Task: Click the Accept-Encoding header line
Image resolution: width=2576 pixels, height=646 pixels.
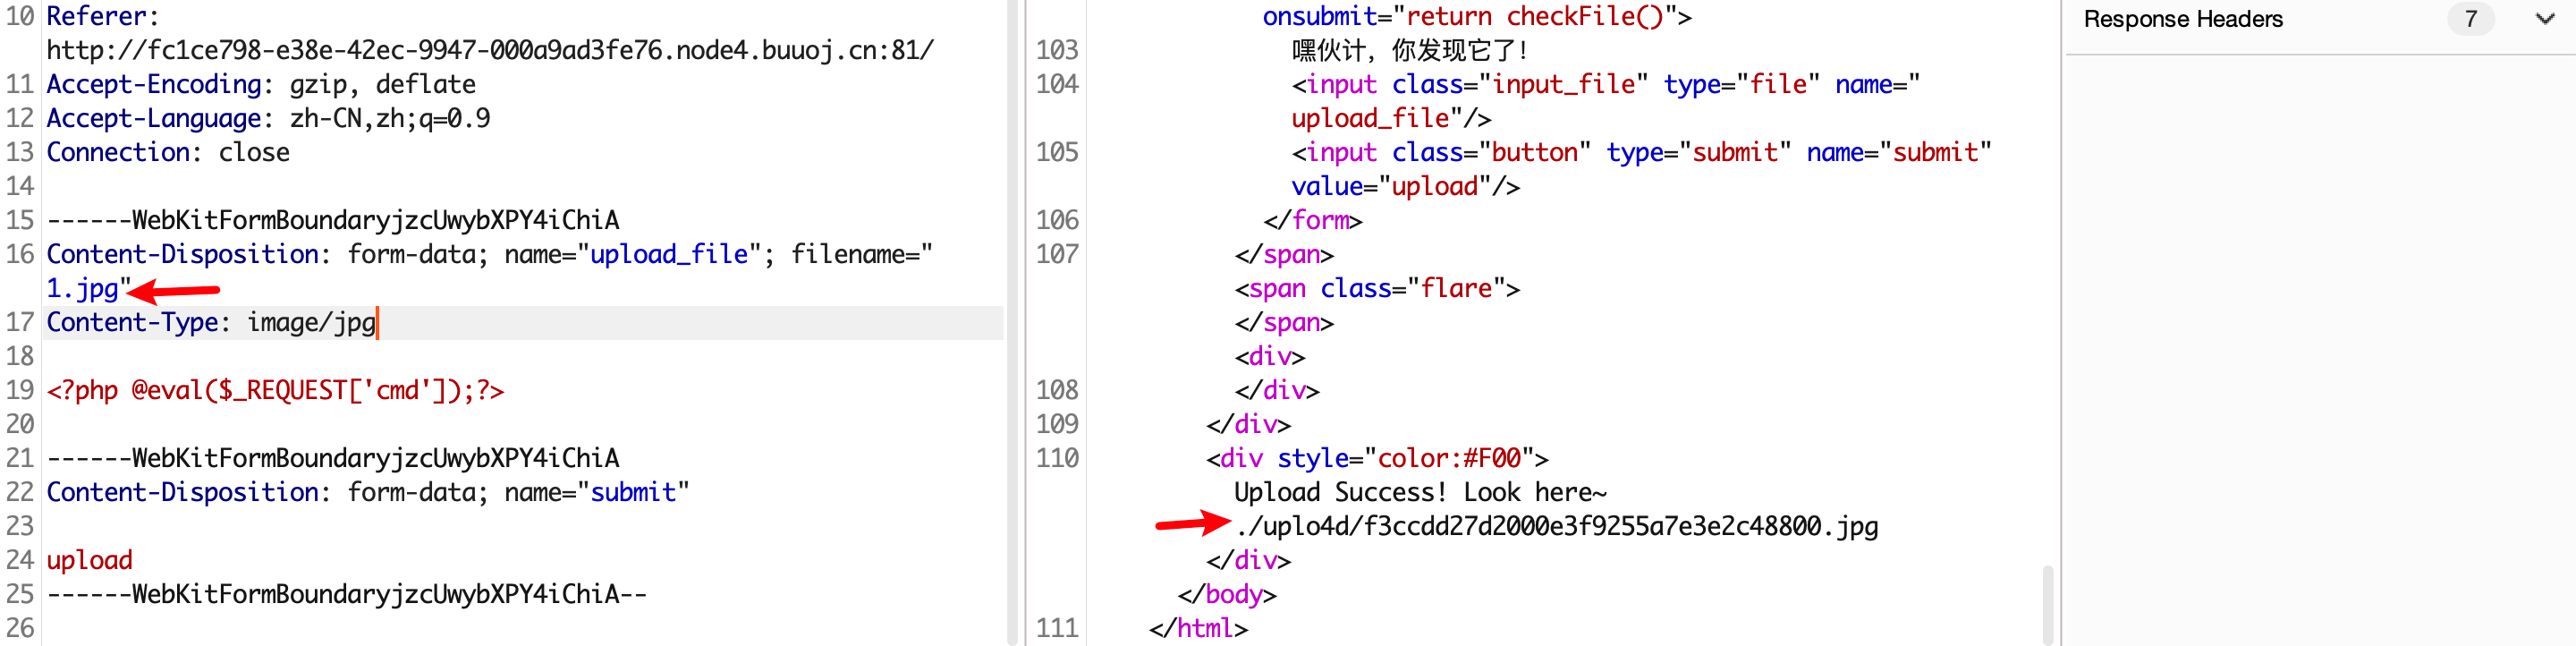Action: coord(261,84)
